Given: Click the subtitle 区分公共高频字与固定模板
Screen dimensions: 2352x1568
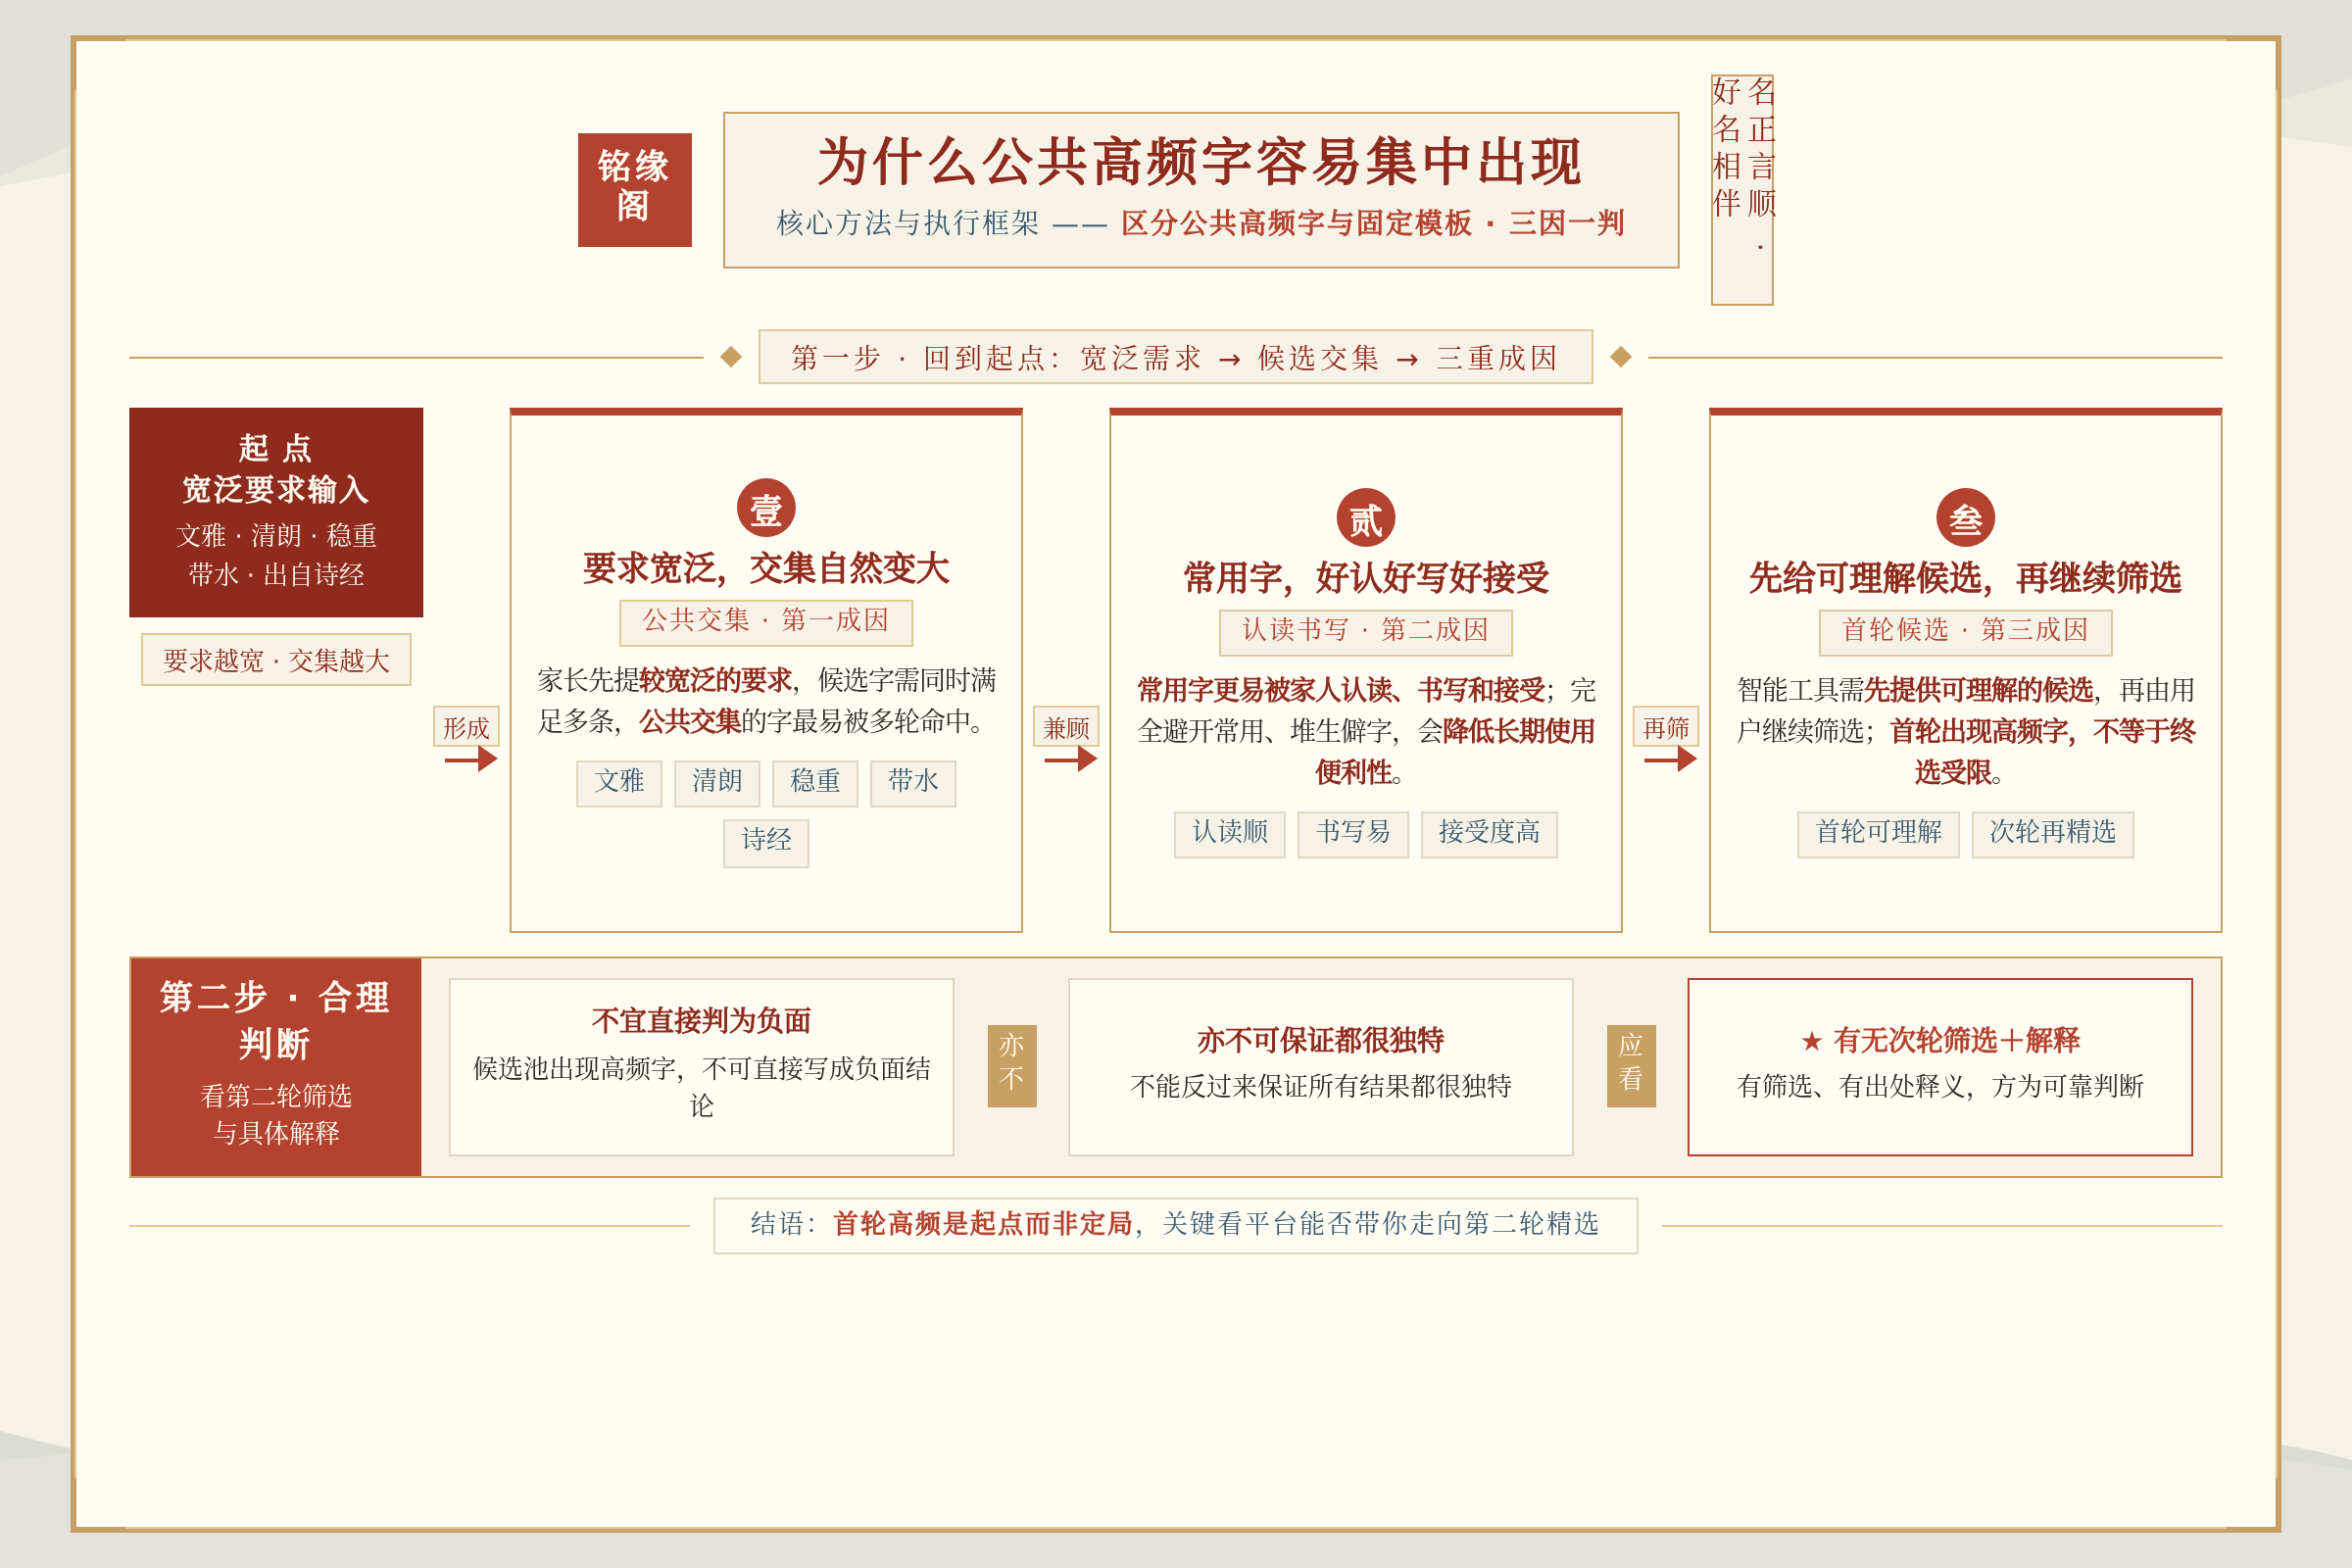Looking at the screenshot, I should coord(1296,223).
